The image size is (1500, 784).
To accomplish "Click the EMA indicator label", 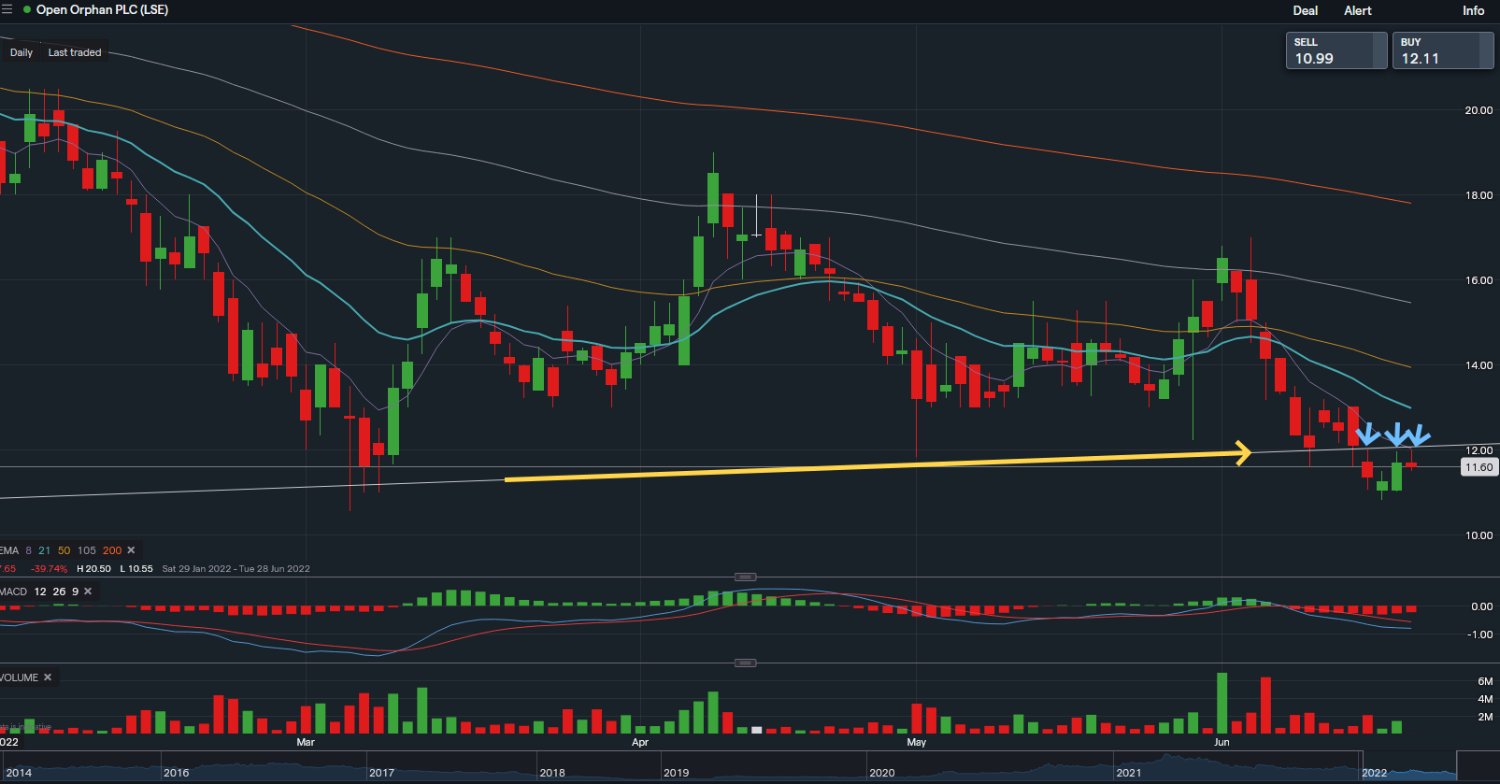I will 9,550.
